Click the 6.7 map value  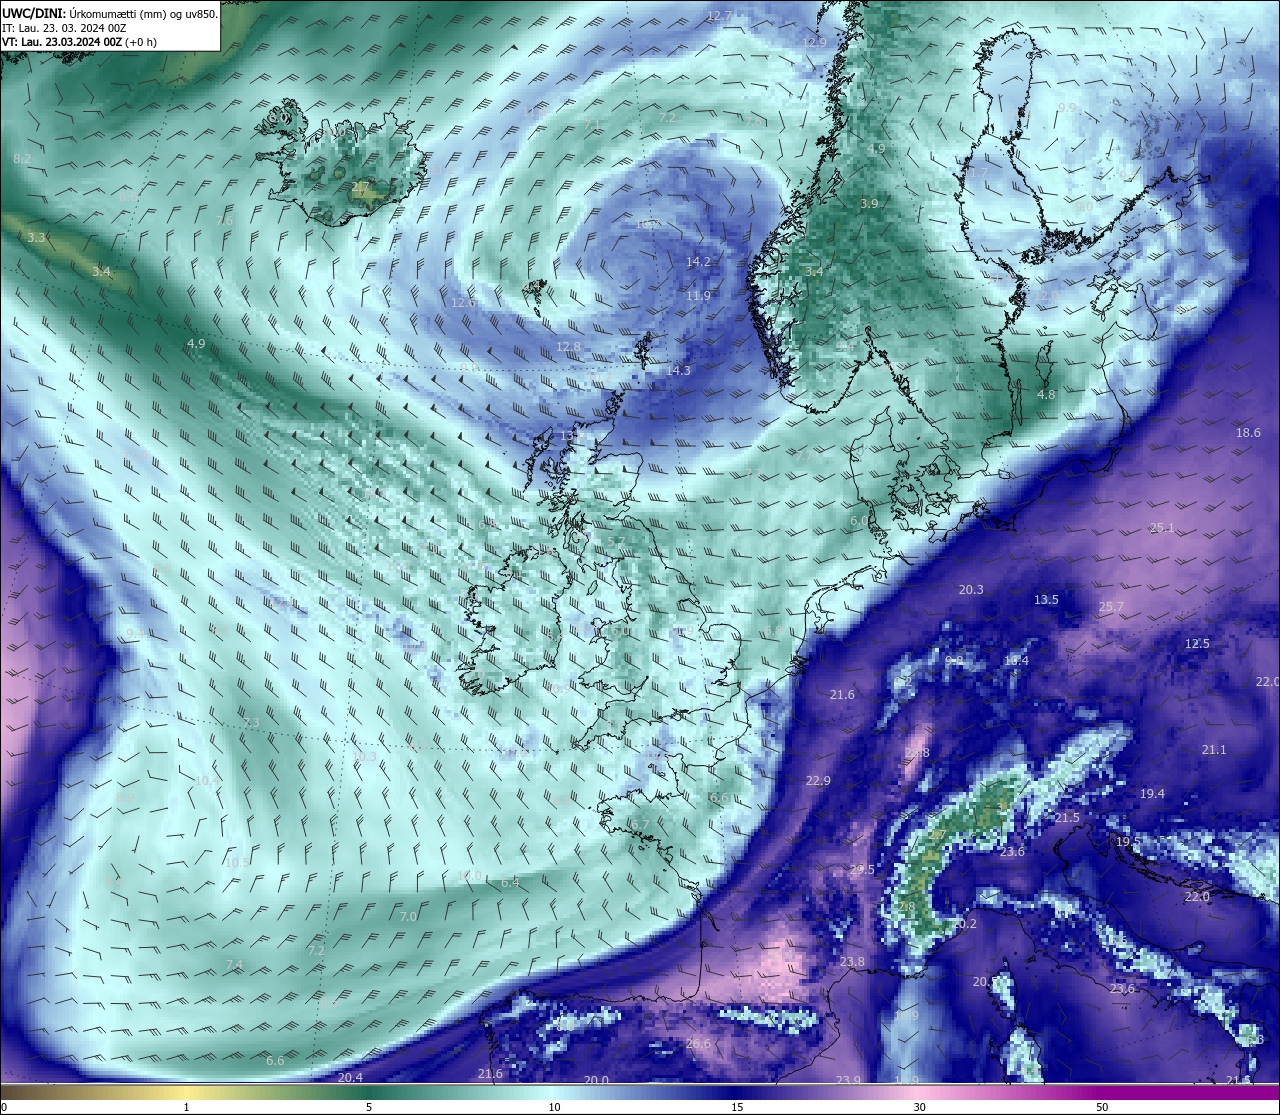[x=638, y=824]
